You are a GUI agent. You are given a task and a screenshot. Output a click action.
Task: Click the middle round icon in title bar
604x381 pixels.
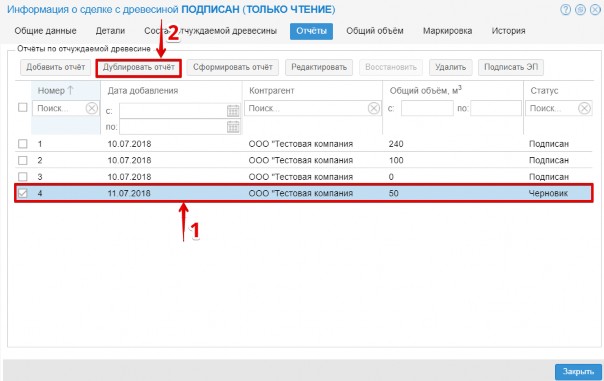coord(580,10)
